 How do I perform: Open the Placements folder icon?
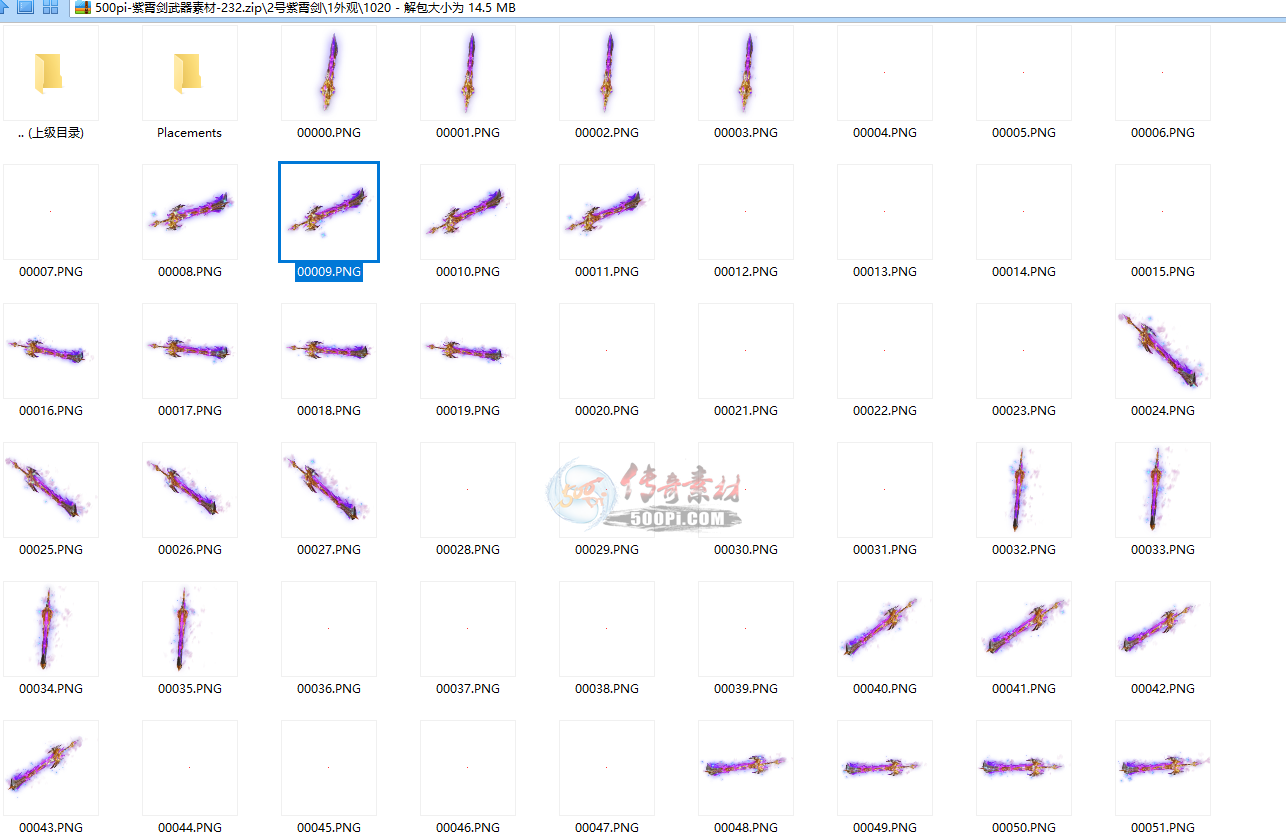click(x=190, y=73)
